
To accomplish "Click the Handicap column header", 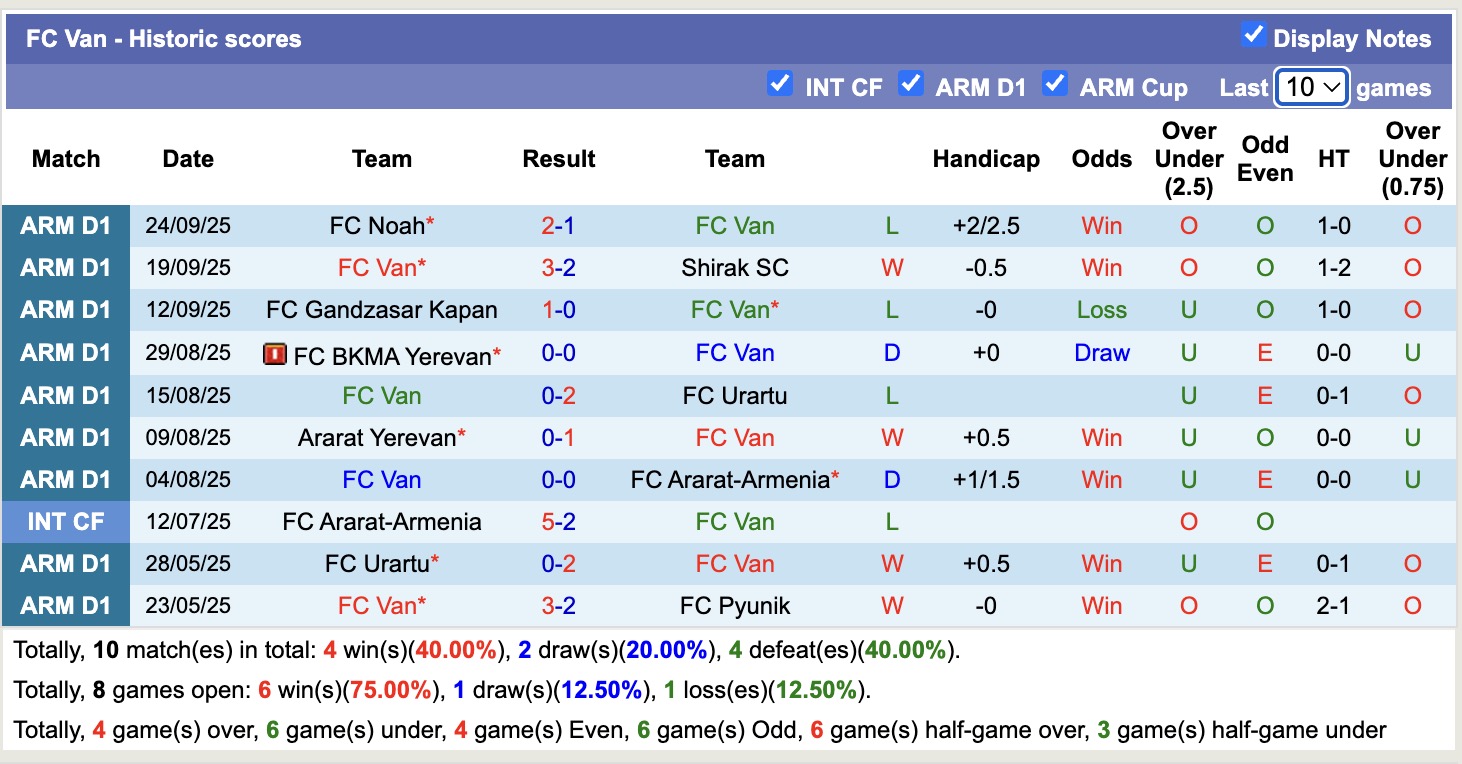I will [986, 158].
